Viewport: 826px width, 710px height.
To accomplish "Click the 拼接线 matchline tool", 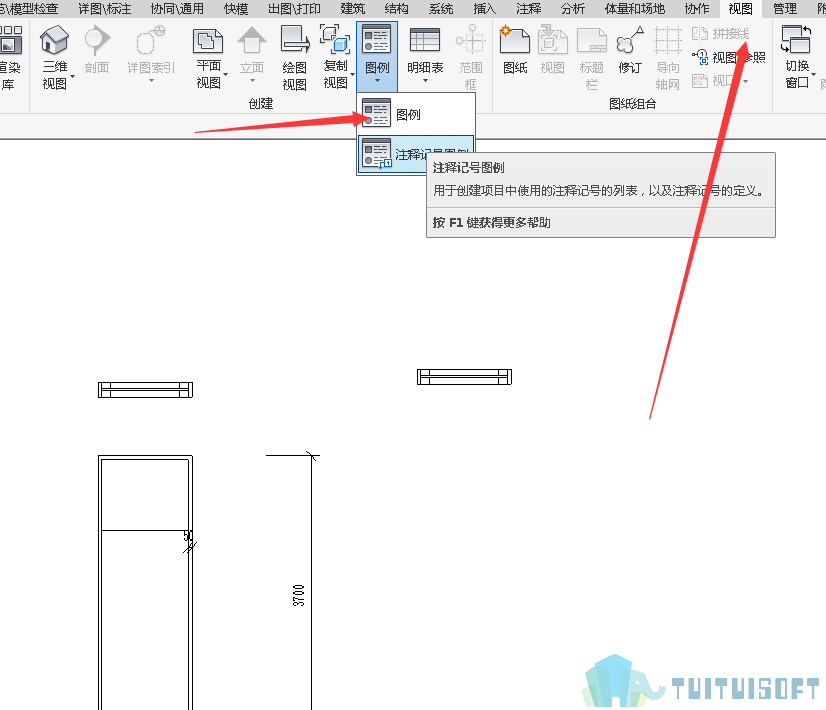I will tap(720, 34).
